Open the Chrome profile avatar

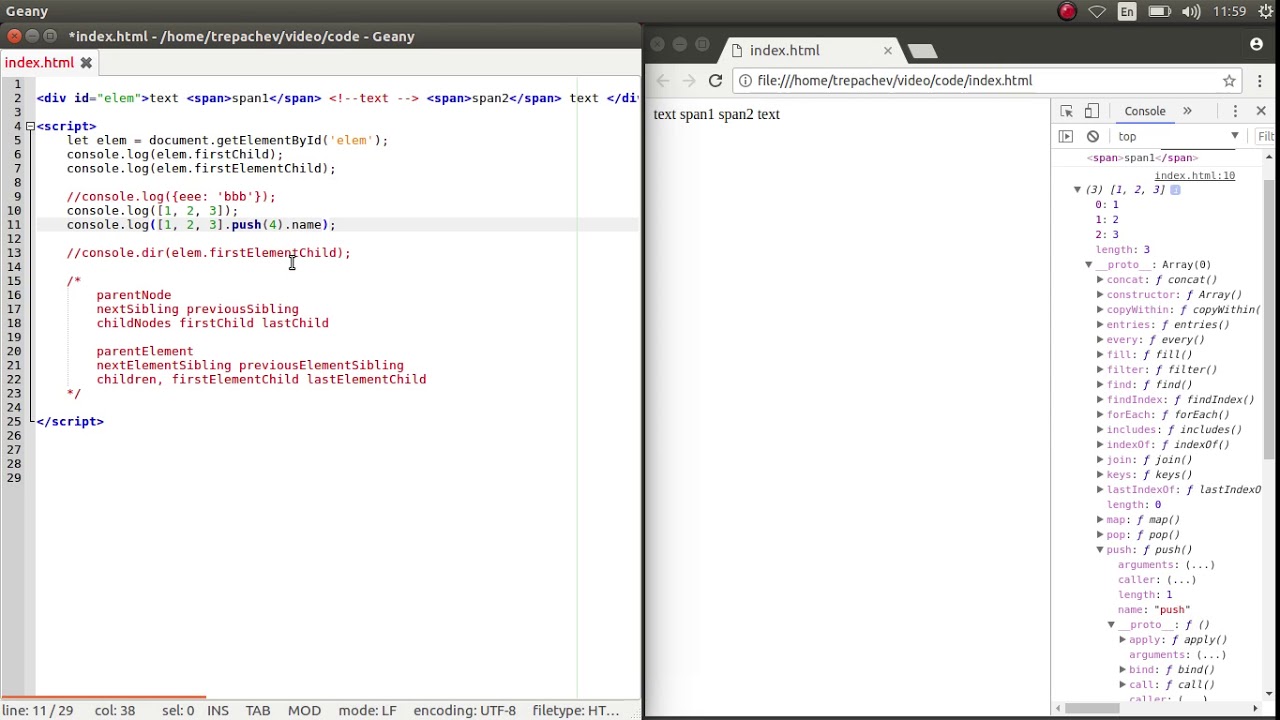pyautogui.click(x=1257, y=44)
